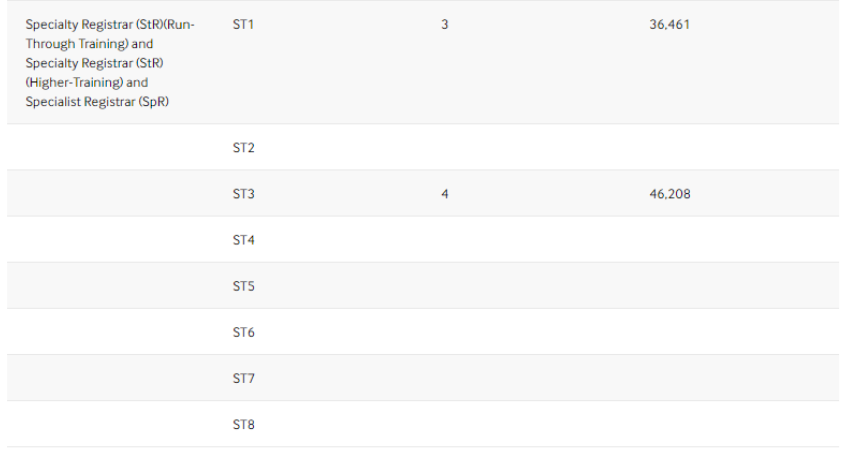
Task: Select the number 4 beside ST3
Action: (444, 194)
